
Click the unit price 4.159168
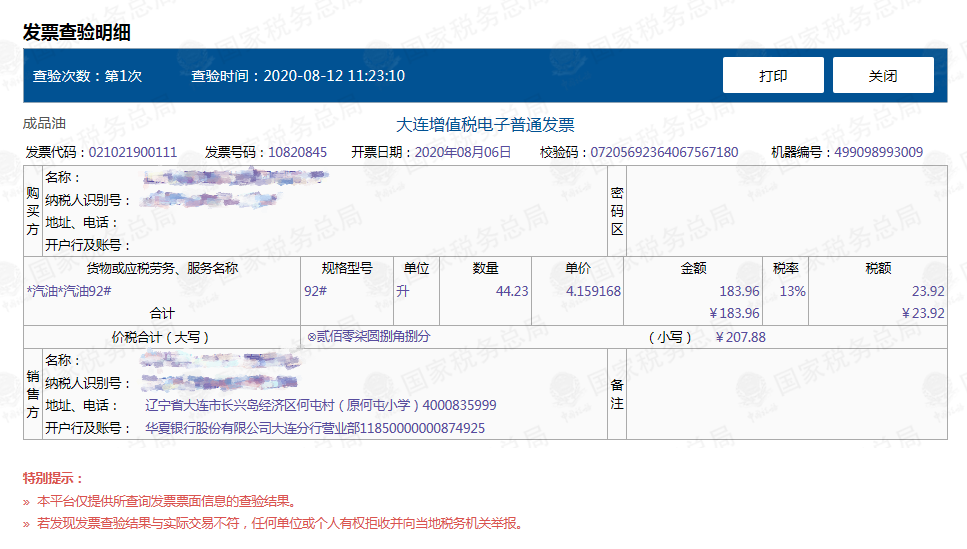click(x=593, y=291)
